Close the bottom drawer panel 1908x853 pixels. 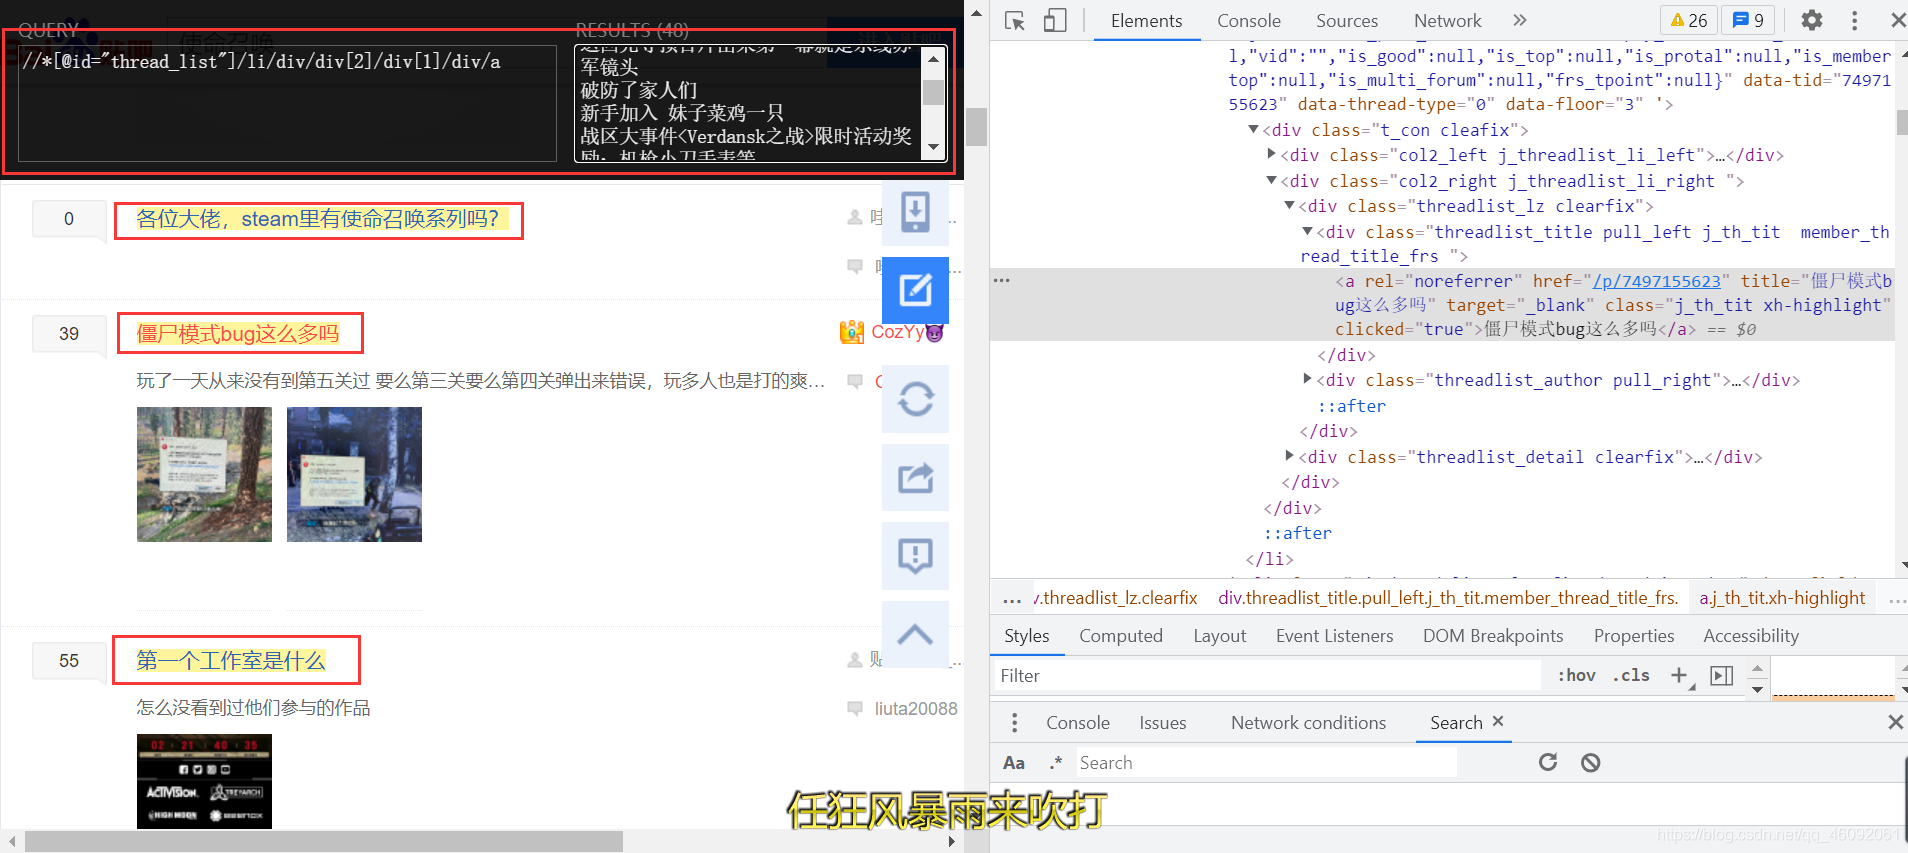point(1895,722)
